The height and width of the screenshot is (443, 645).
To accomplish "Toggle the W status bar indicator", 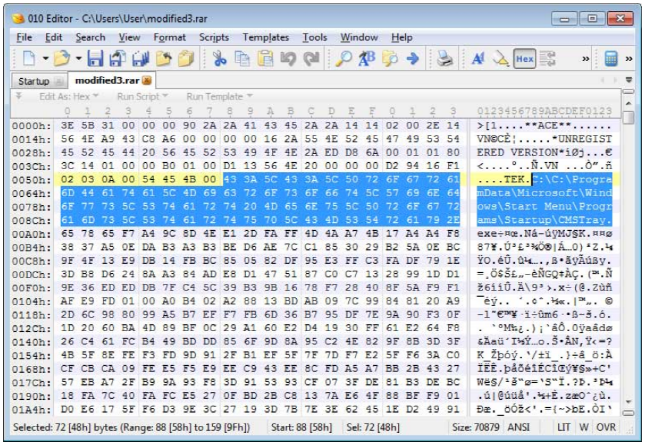I will pyautogui.click(x=584, y=427).
